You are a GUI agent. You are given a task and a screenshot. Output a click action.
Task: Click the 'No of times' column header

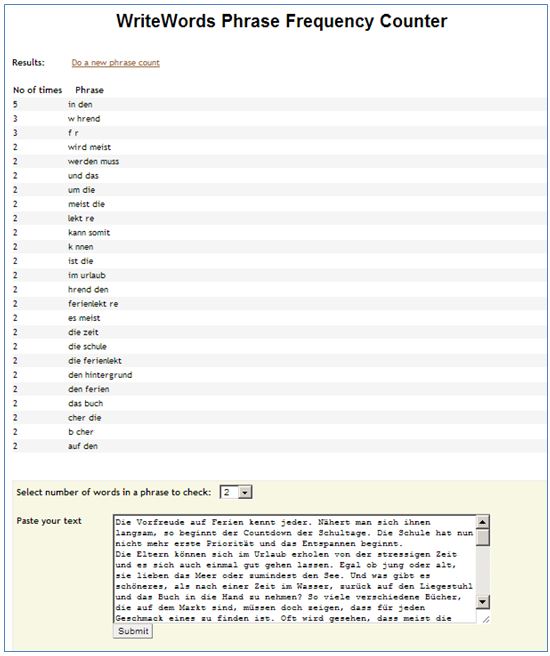click(x=37, y=90)
